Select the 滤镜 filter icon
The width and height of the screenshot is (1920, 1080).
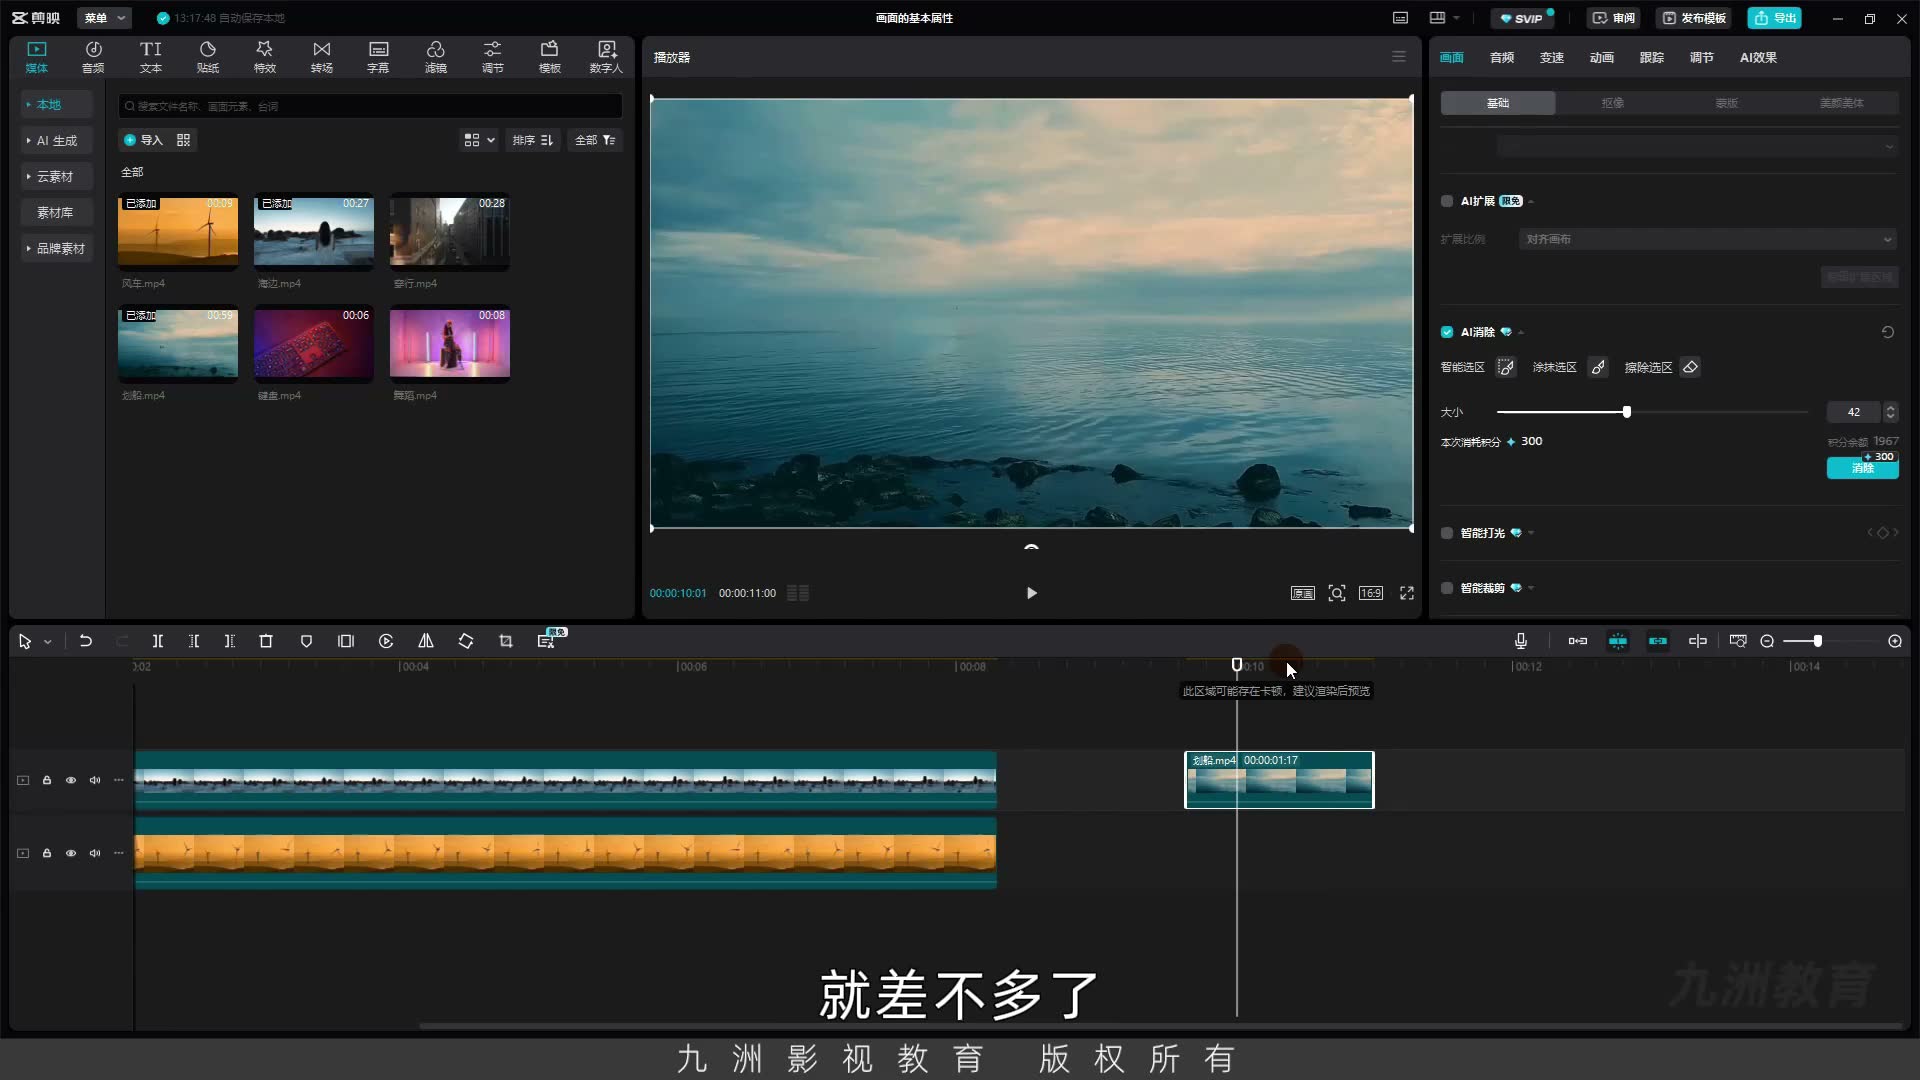(x=435, y=57)
